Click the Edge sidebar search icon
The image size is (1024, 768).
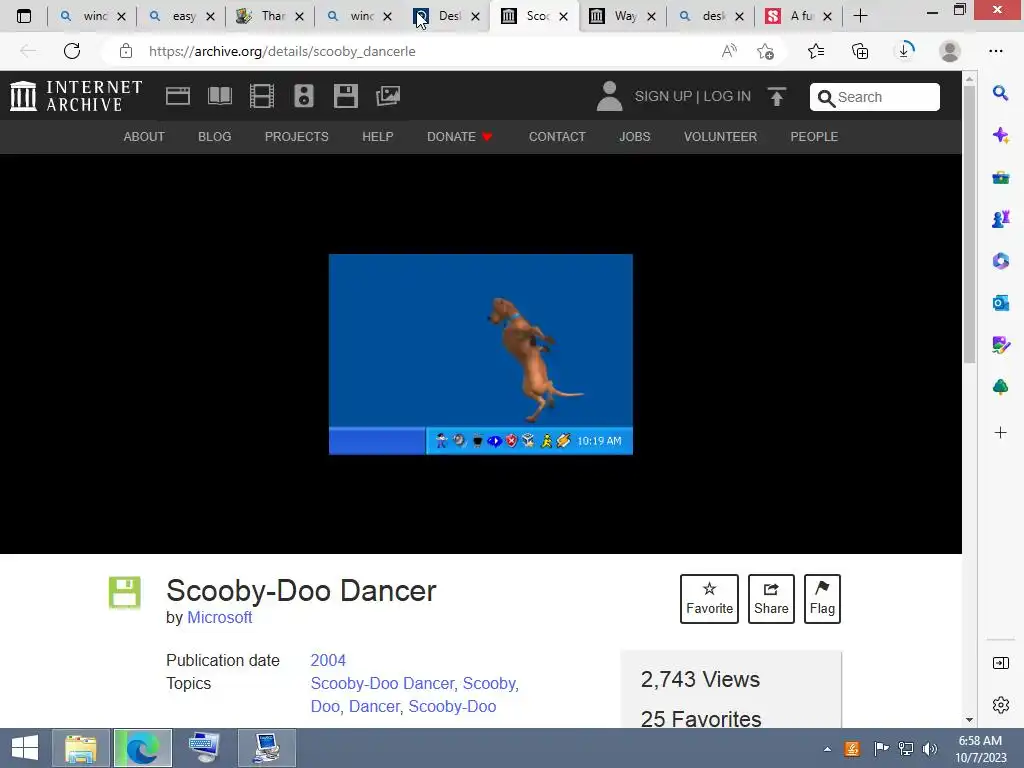pyautogui.click(x=1000, y=93)
